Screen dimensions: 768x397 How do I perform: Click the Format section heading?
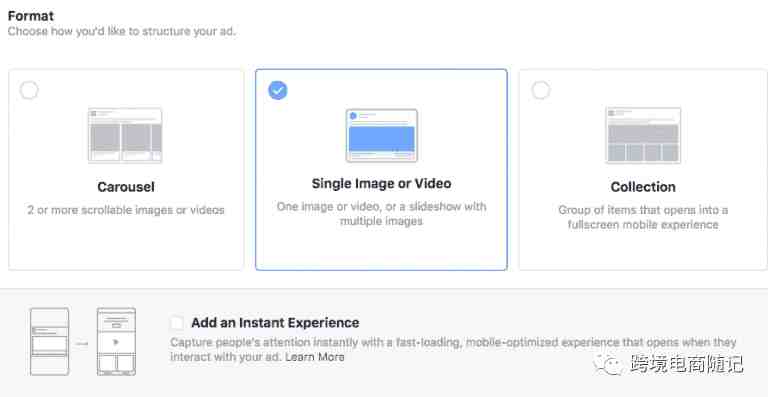point(31,16)
